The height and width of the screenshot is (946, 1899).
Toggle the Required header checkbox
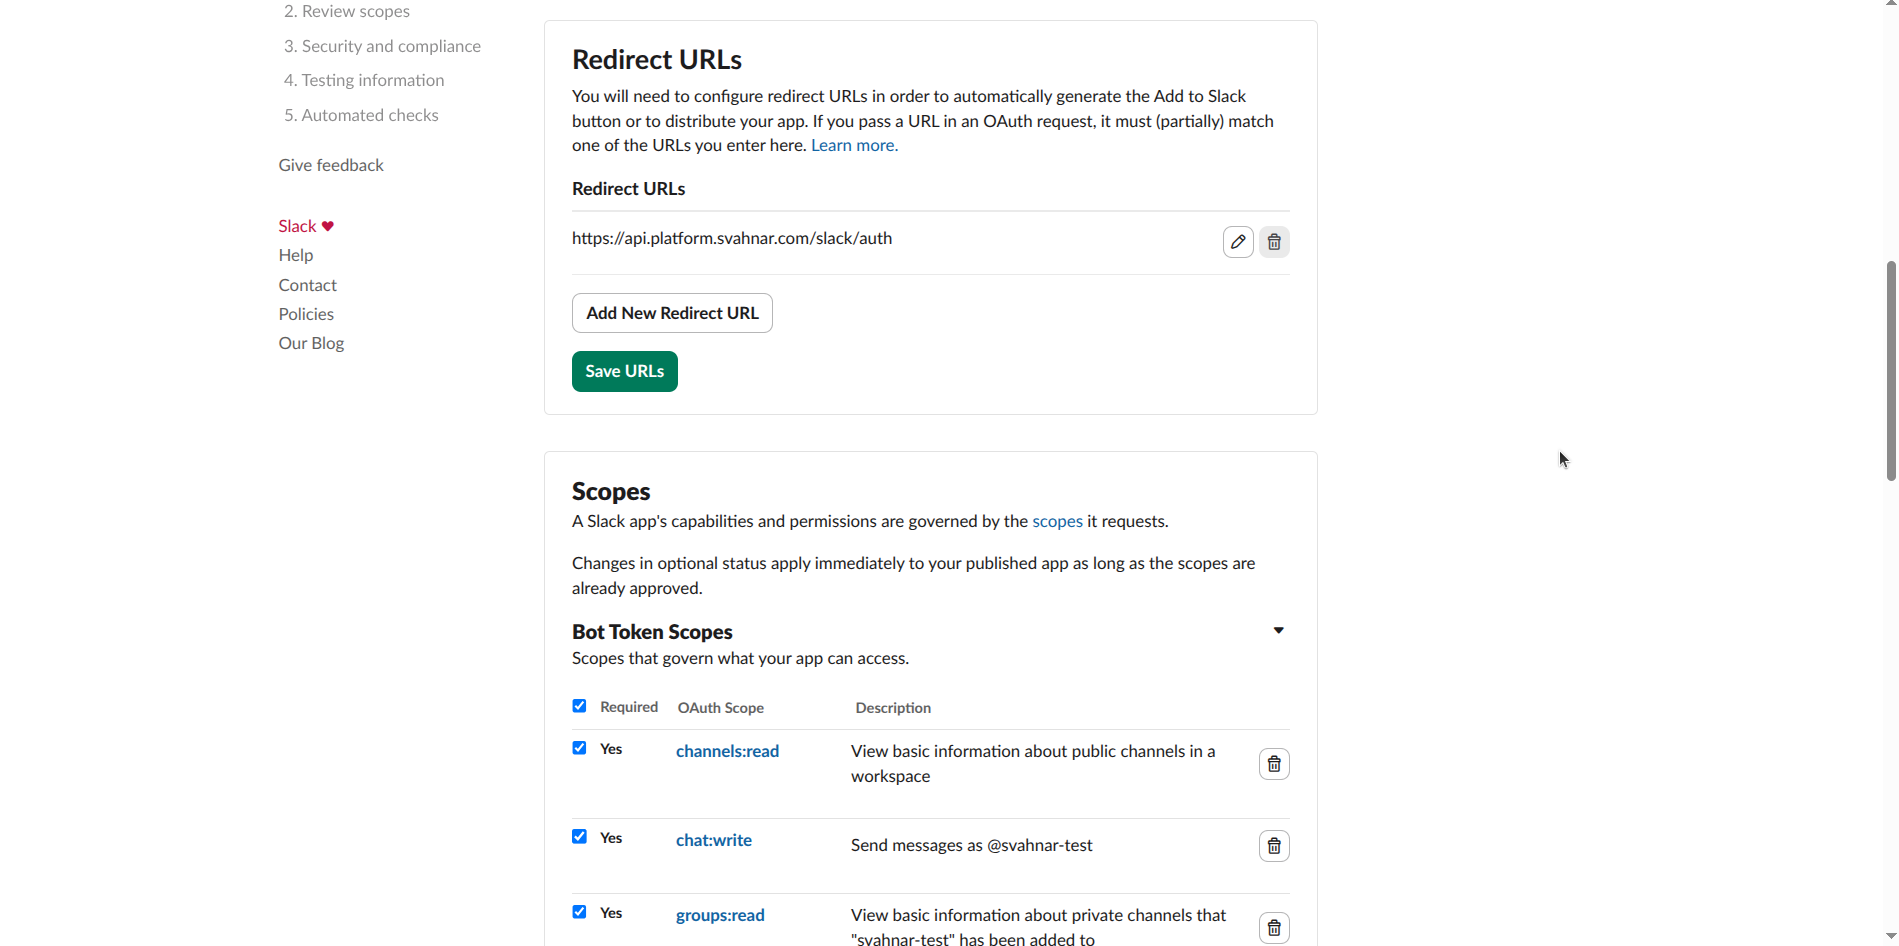[x=579, y=706]
